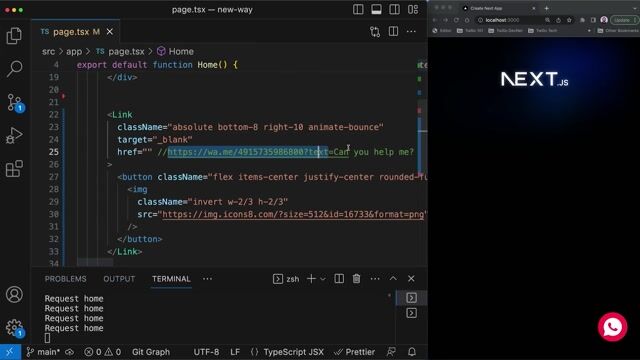Select the first terminal in the list
This screenshot has width=640, height=360.
coord(411,298)
